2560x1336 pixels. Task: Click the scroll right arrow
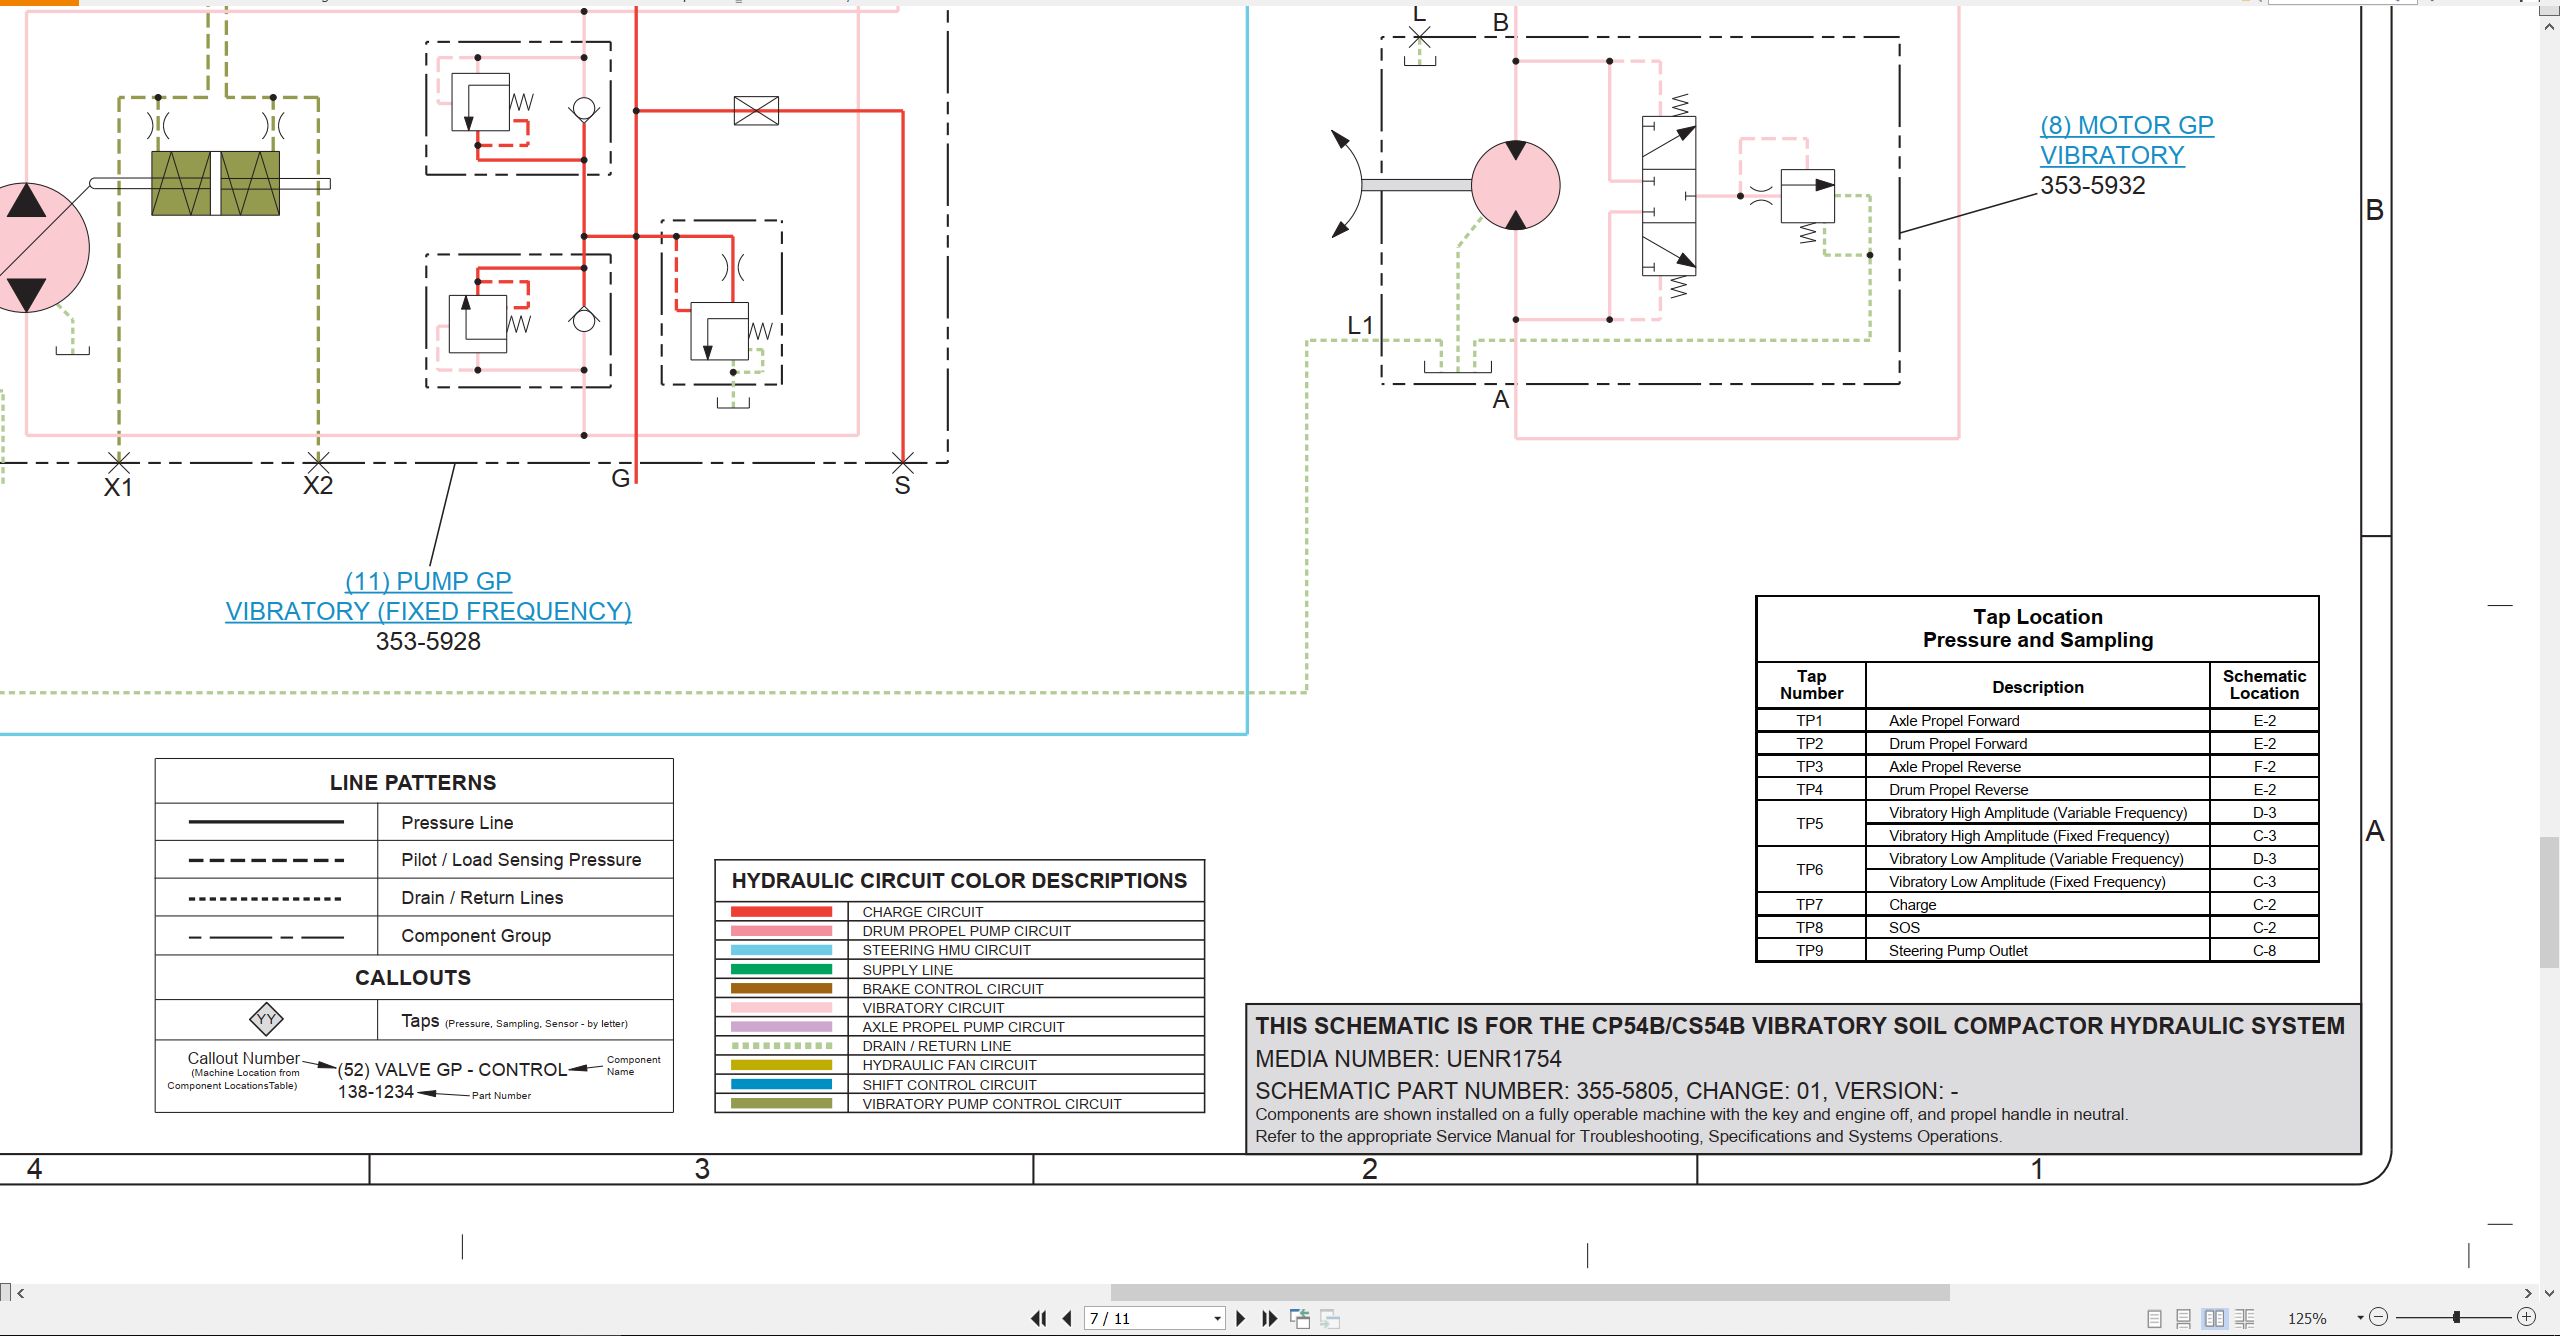point(2528,1293)
